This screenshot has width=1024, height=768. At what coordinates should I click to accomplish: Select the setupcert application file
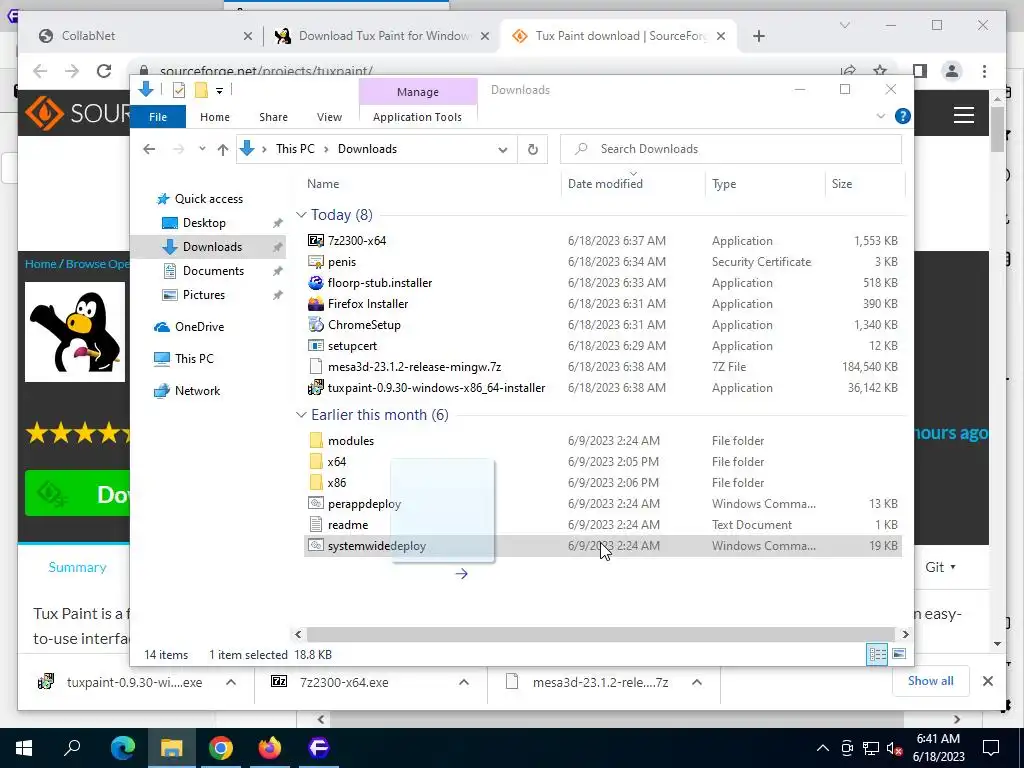pos(352,345)
